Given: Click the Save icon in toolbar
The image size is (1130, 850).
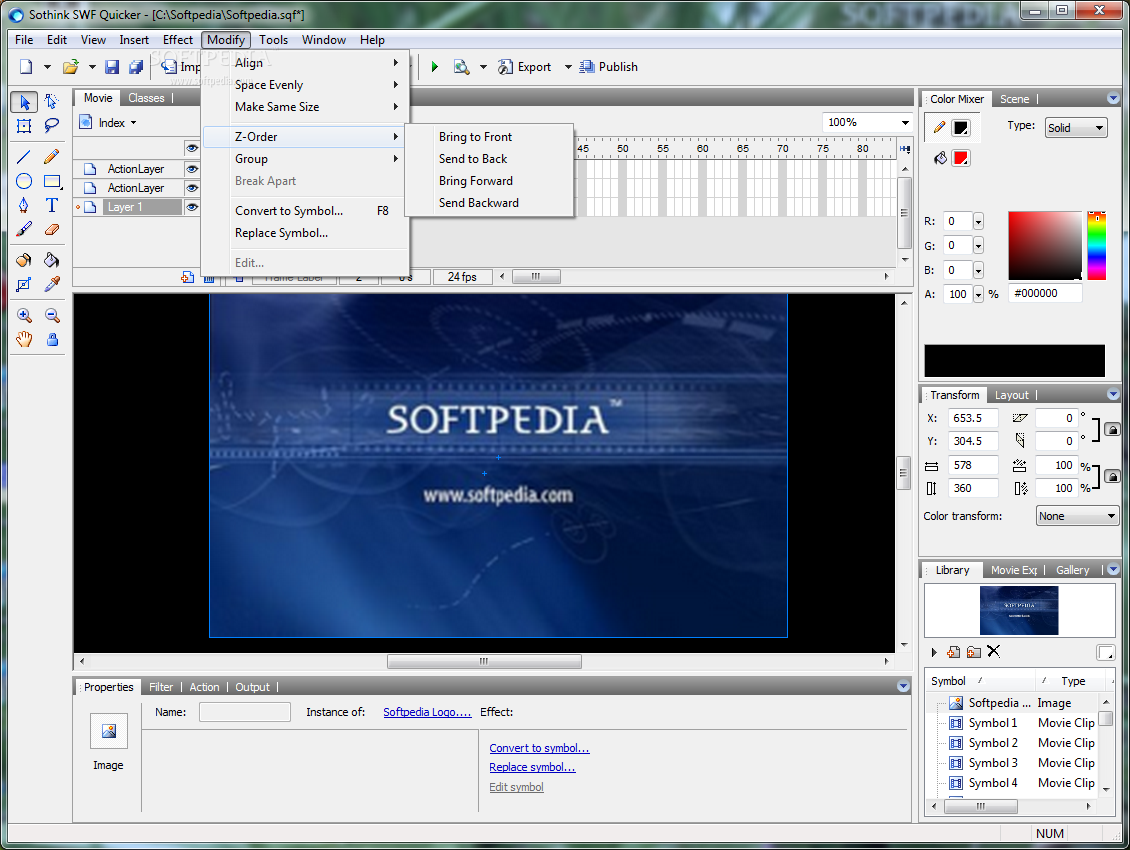Looking at the screenshot, I should tap(112, 67).
